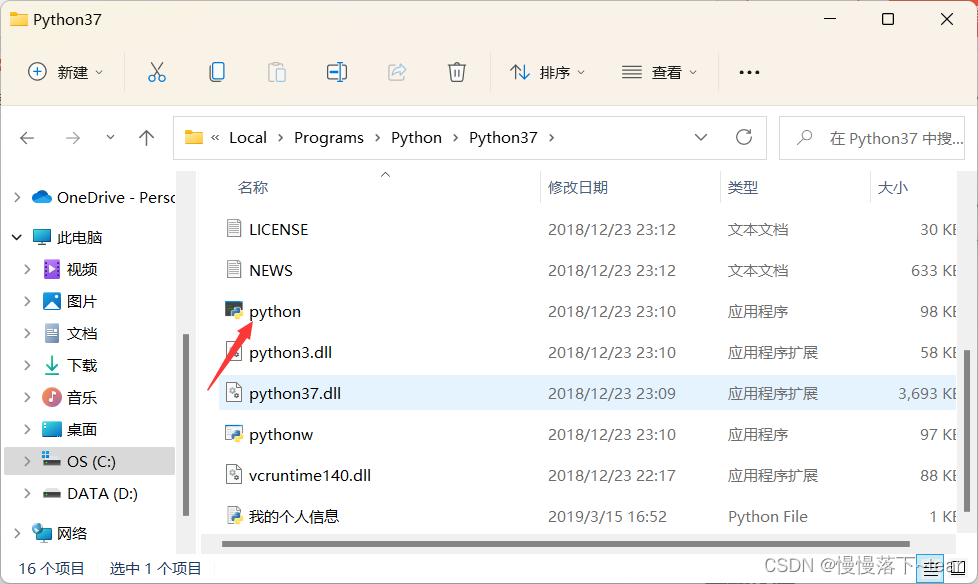Click the LICENSE document icon

[x=234, y=228]
